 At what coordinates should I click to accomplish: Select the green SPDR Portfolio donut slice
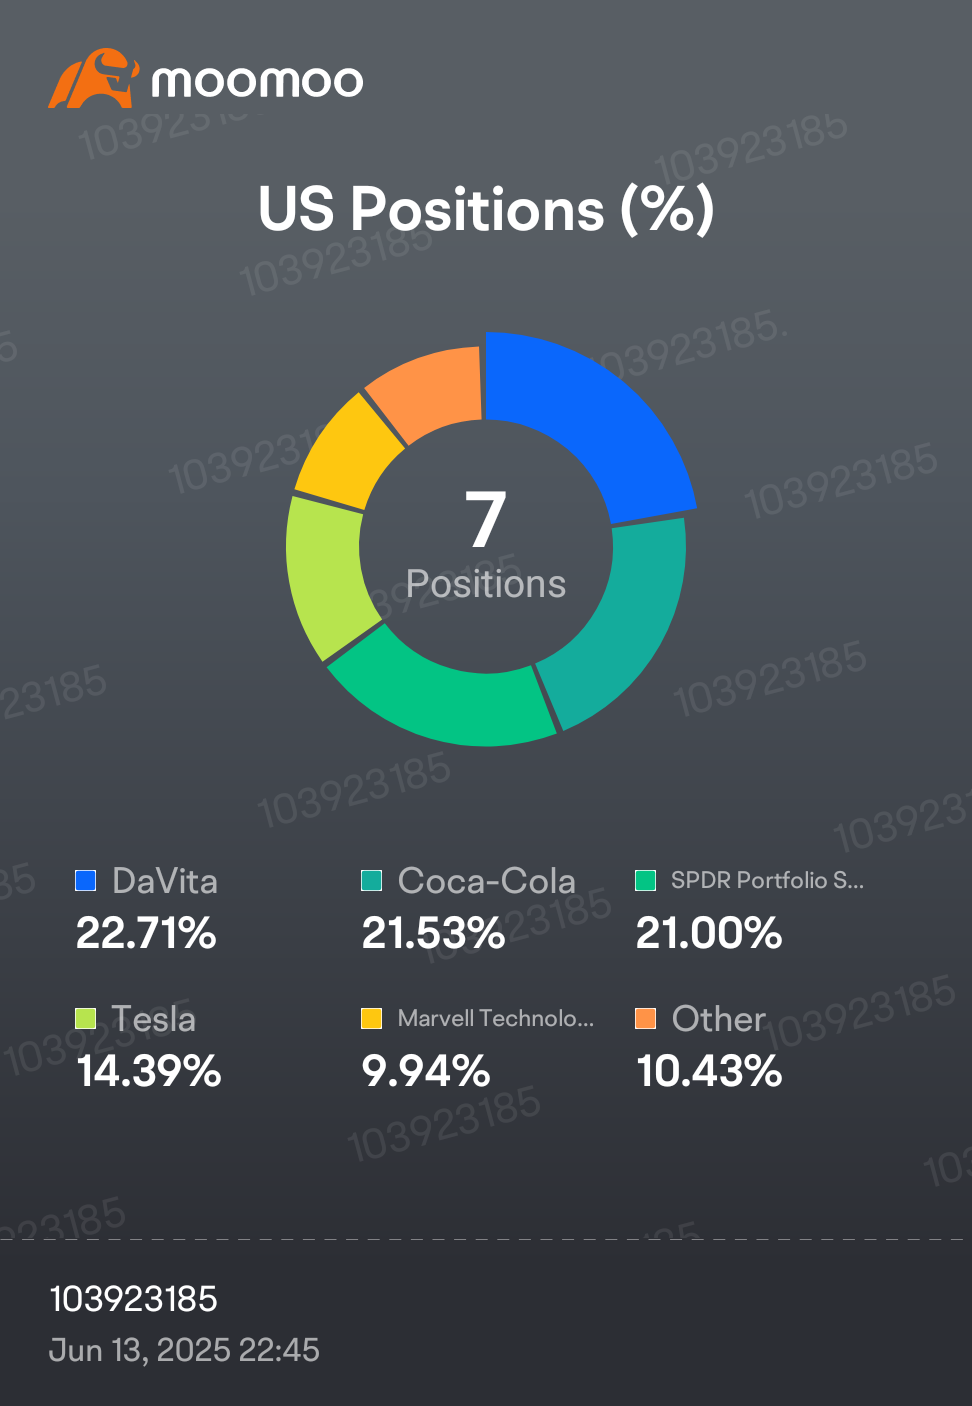445,700
